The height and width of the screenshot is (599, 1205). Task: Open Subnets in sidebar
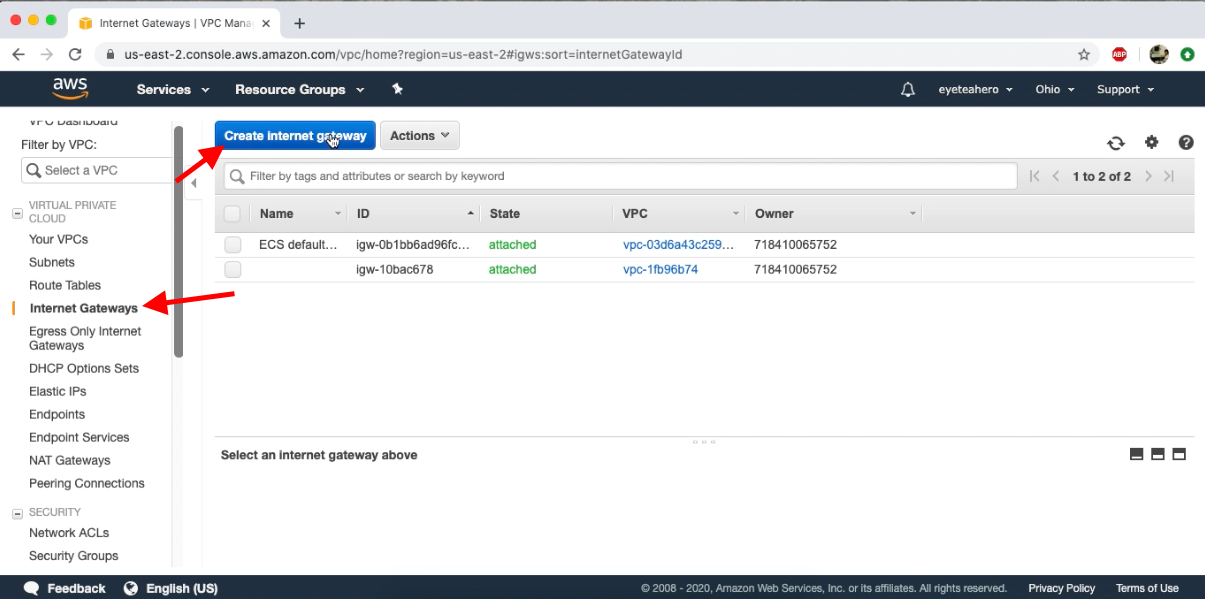52,262
